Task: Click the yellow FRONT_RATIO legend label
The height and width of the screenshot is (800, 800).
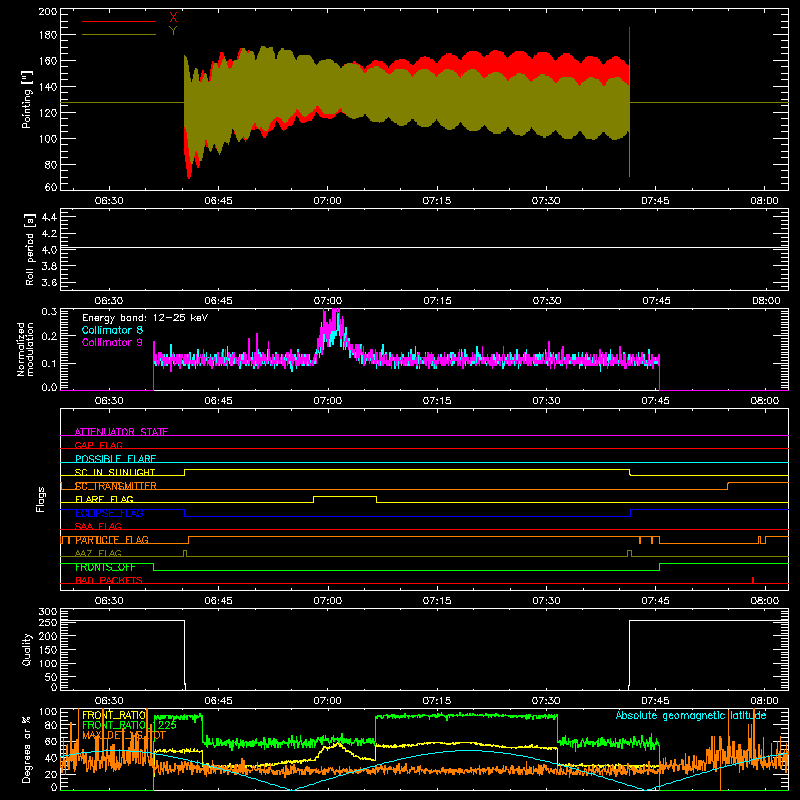Action: [x=114, y=715]
